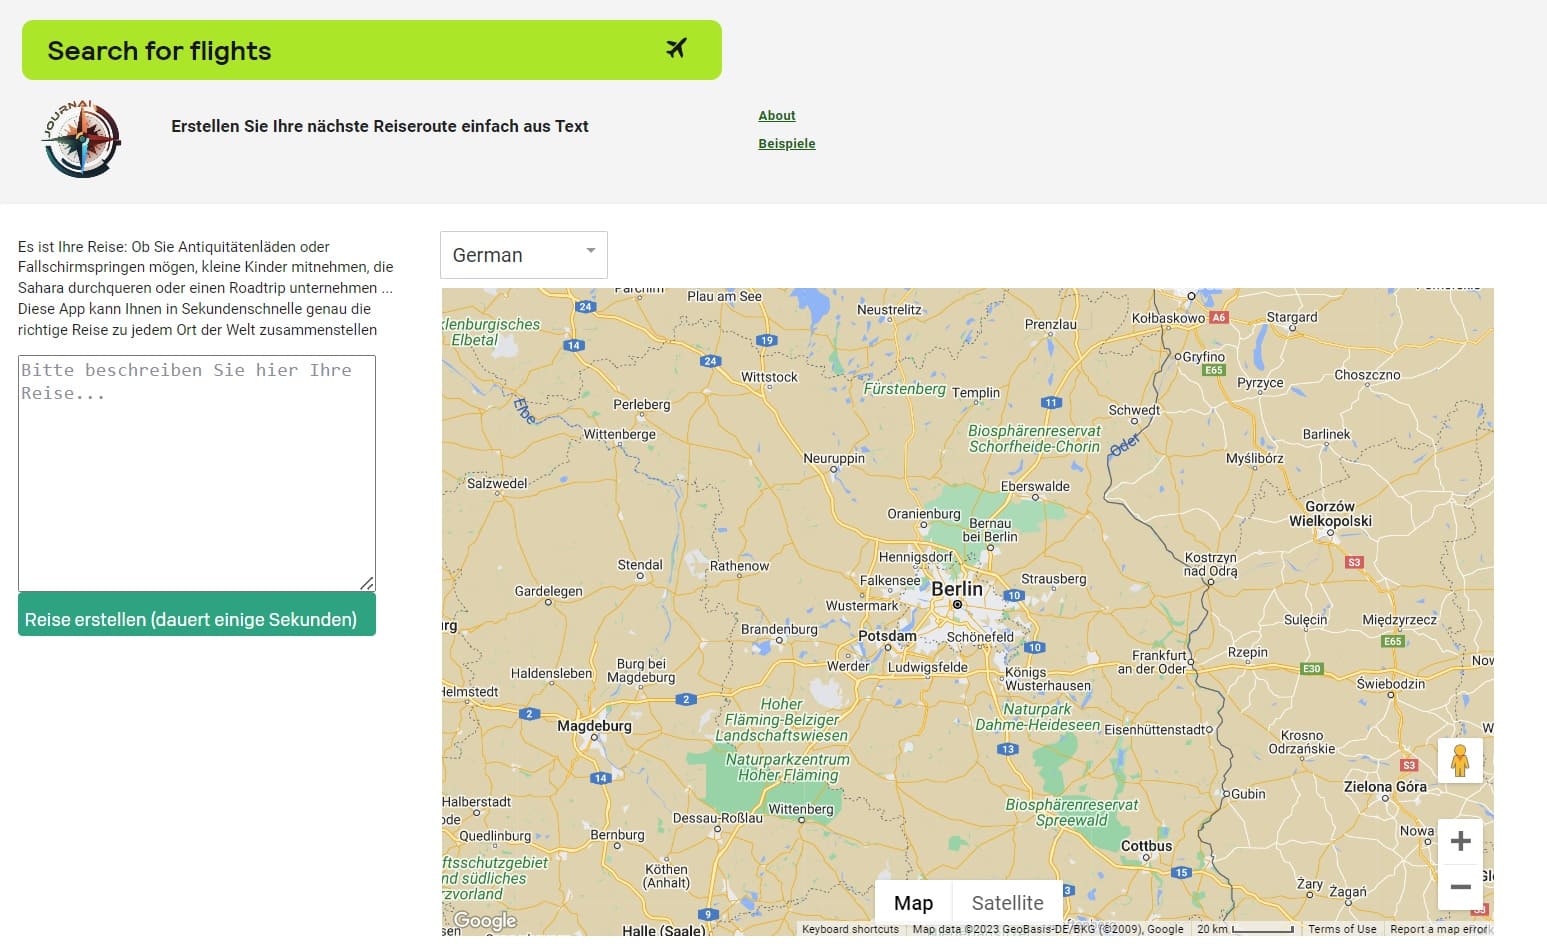Click Naturpark Dahme-Heideseen label
This screenshot has width=1547, height=951.
pos(1037,717)
